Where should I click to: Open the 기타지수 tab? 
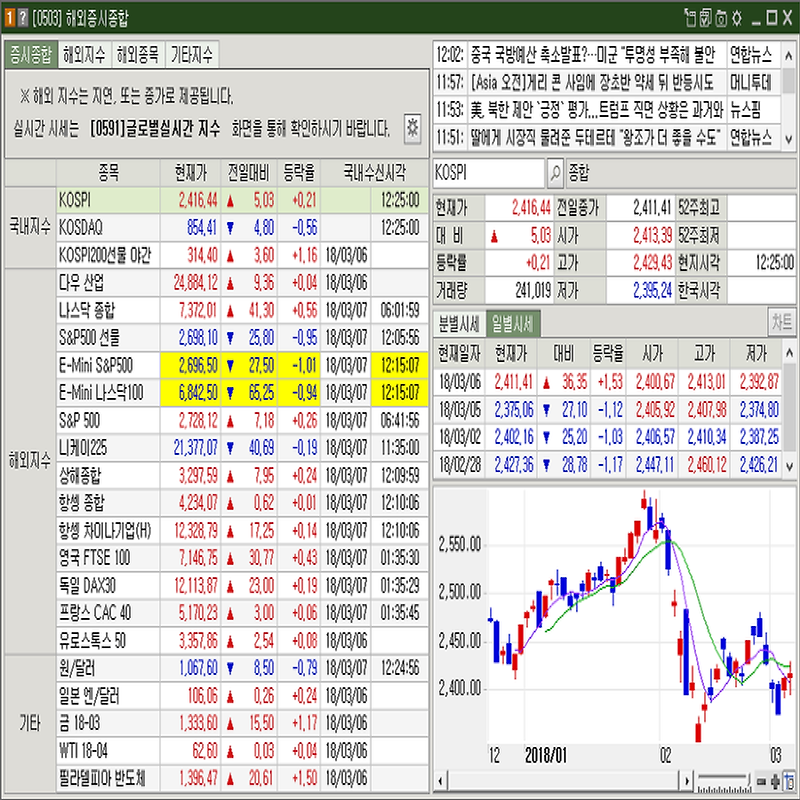191,55
